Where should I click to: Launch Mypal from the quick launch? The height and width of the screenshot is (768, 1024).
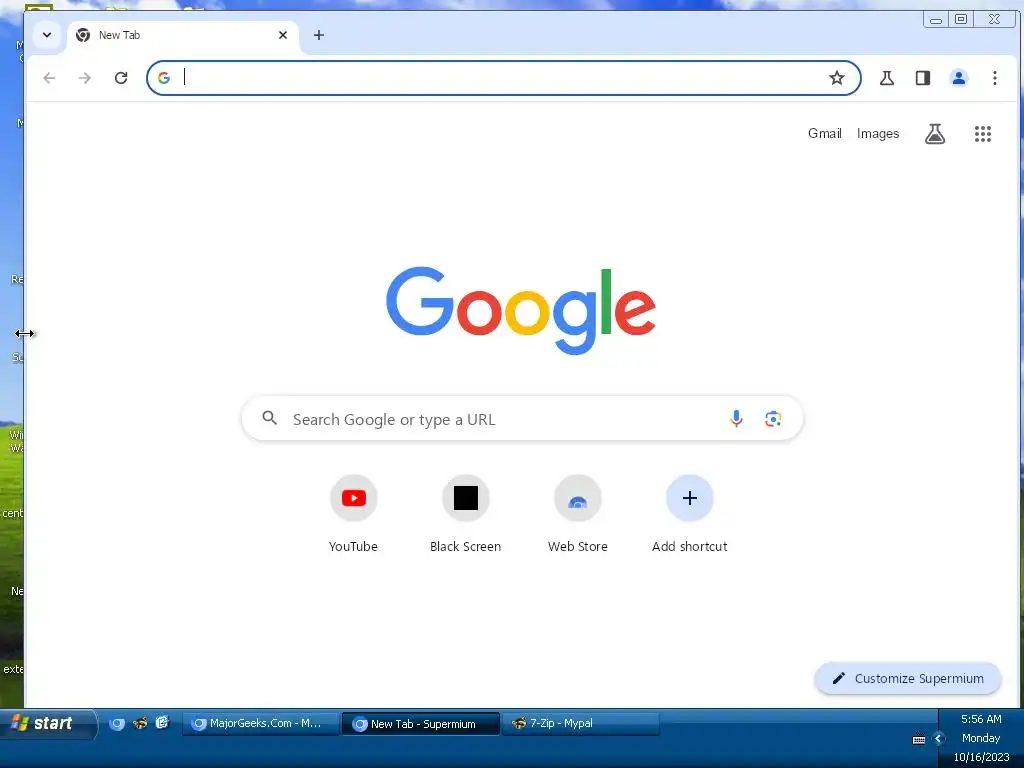click(140, 723)
